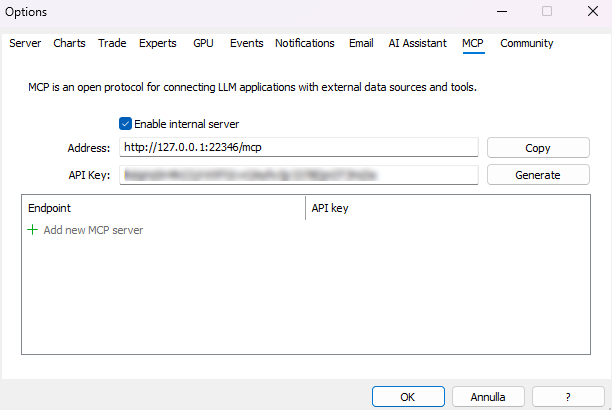The width and height of the screenshot is (612, 410).
Task: Toggle Enable internal server checkbox
Action: (125, 124)
